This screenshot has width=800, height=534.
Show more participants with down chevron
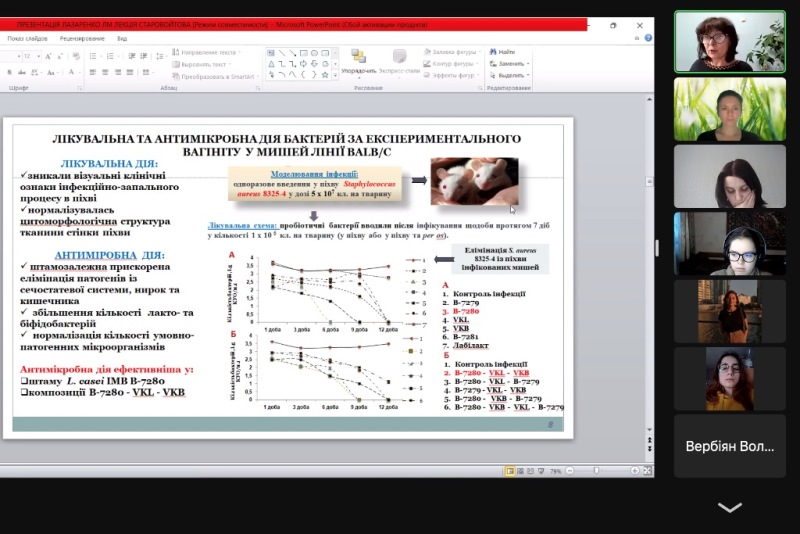[x=730, y=507]
